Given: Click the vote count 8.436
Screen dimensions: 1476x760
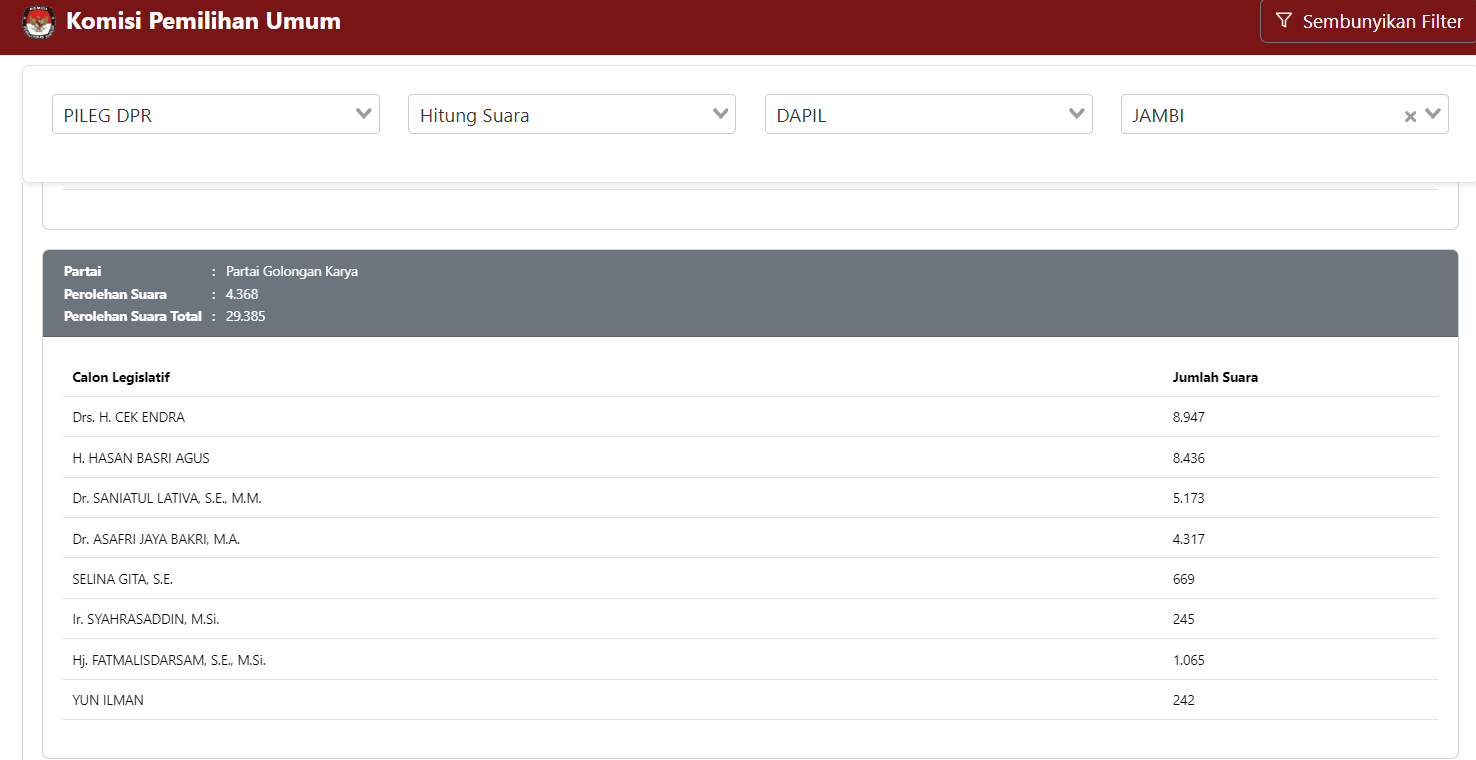Looking at the screenshot, I should click(1189, 458).
